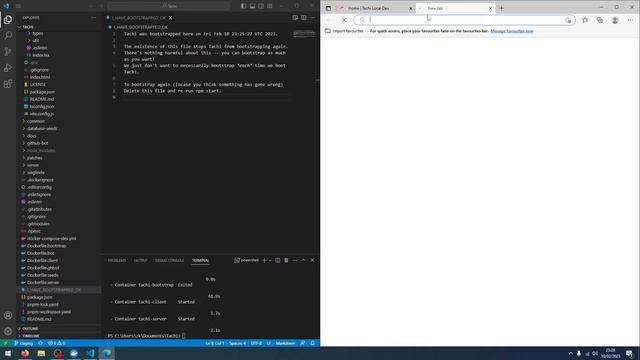This screenshot has height=360, width=640.
Task: Open Edge Settings and more ellipsis menu
Action: click(x=630, y=20)
